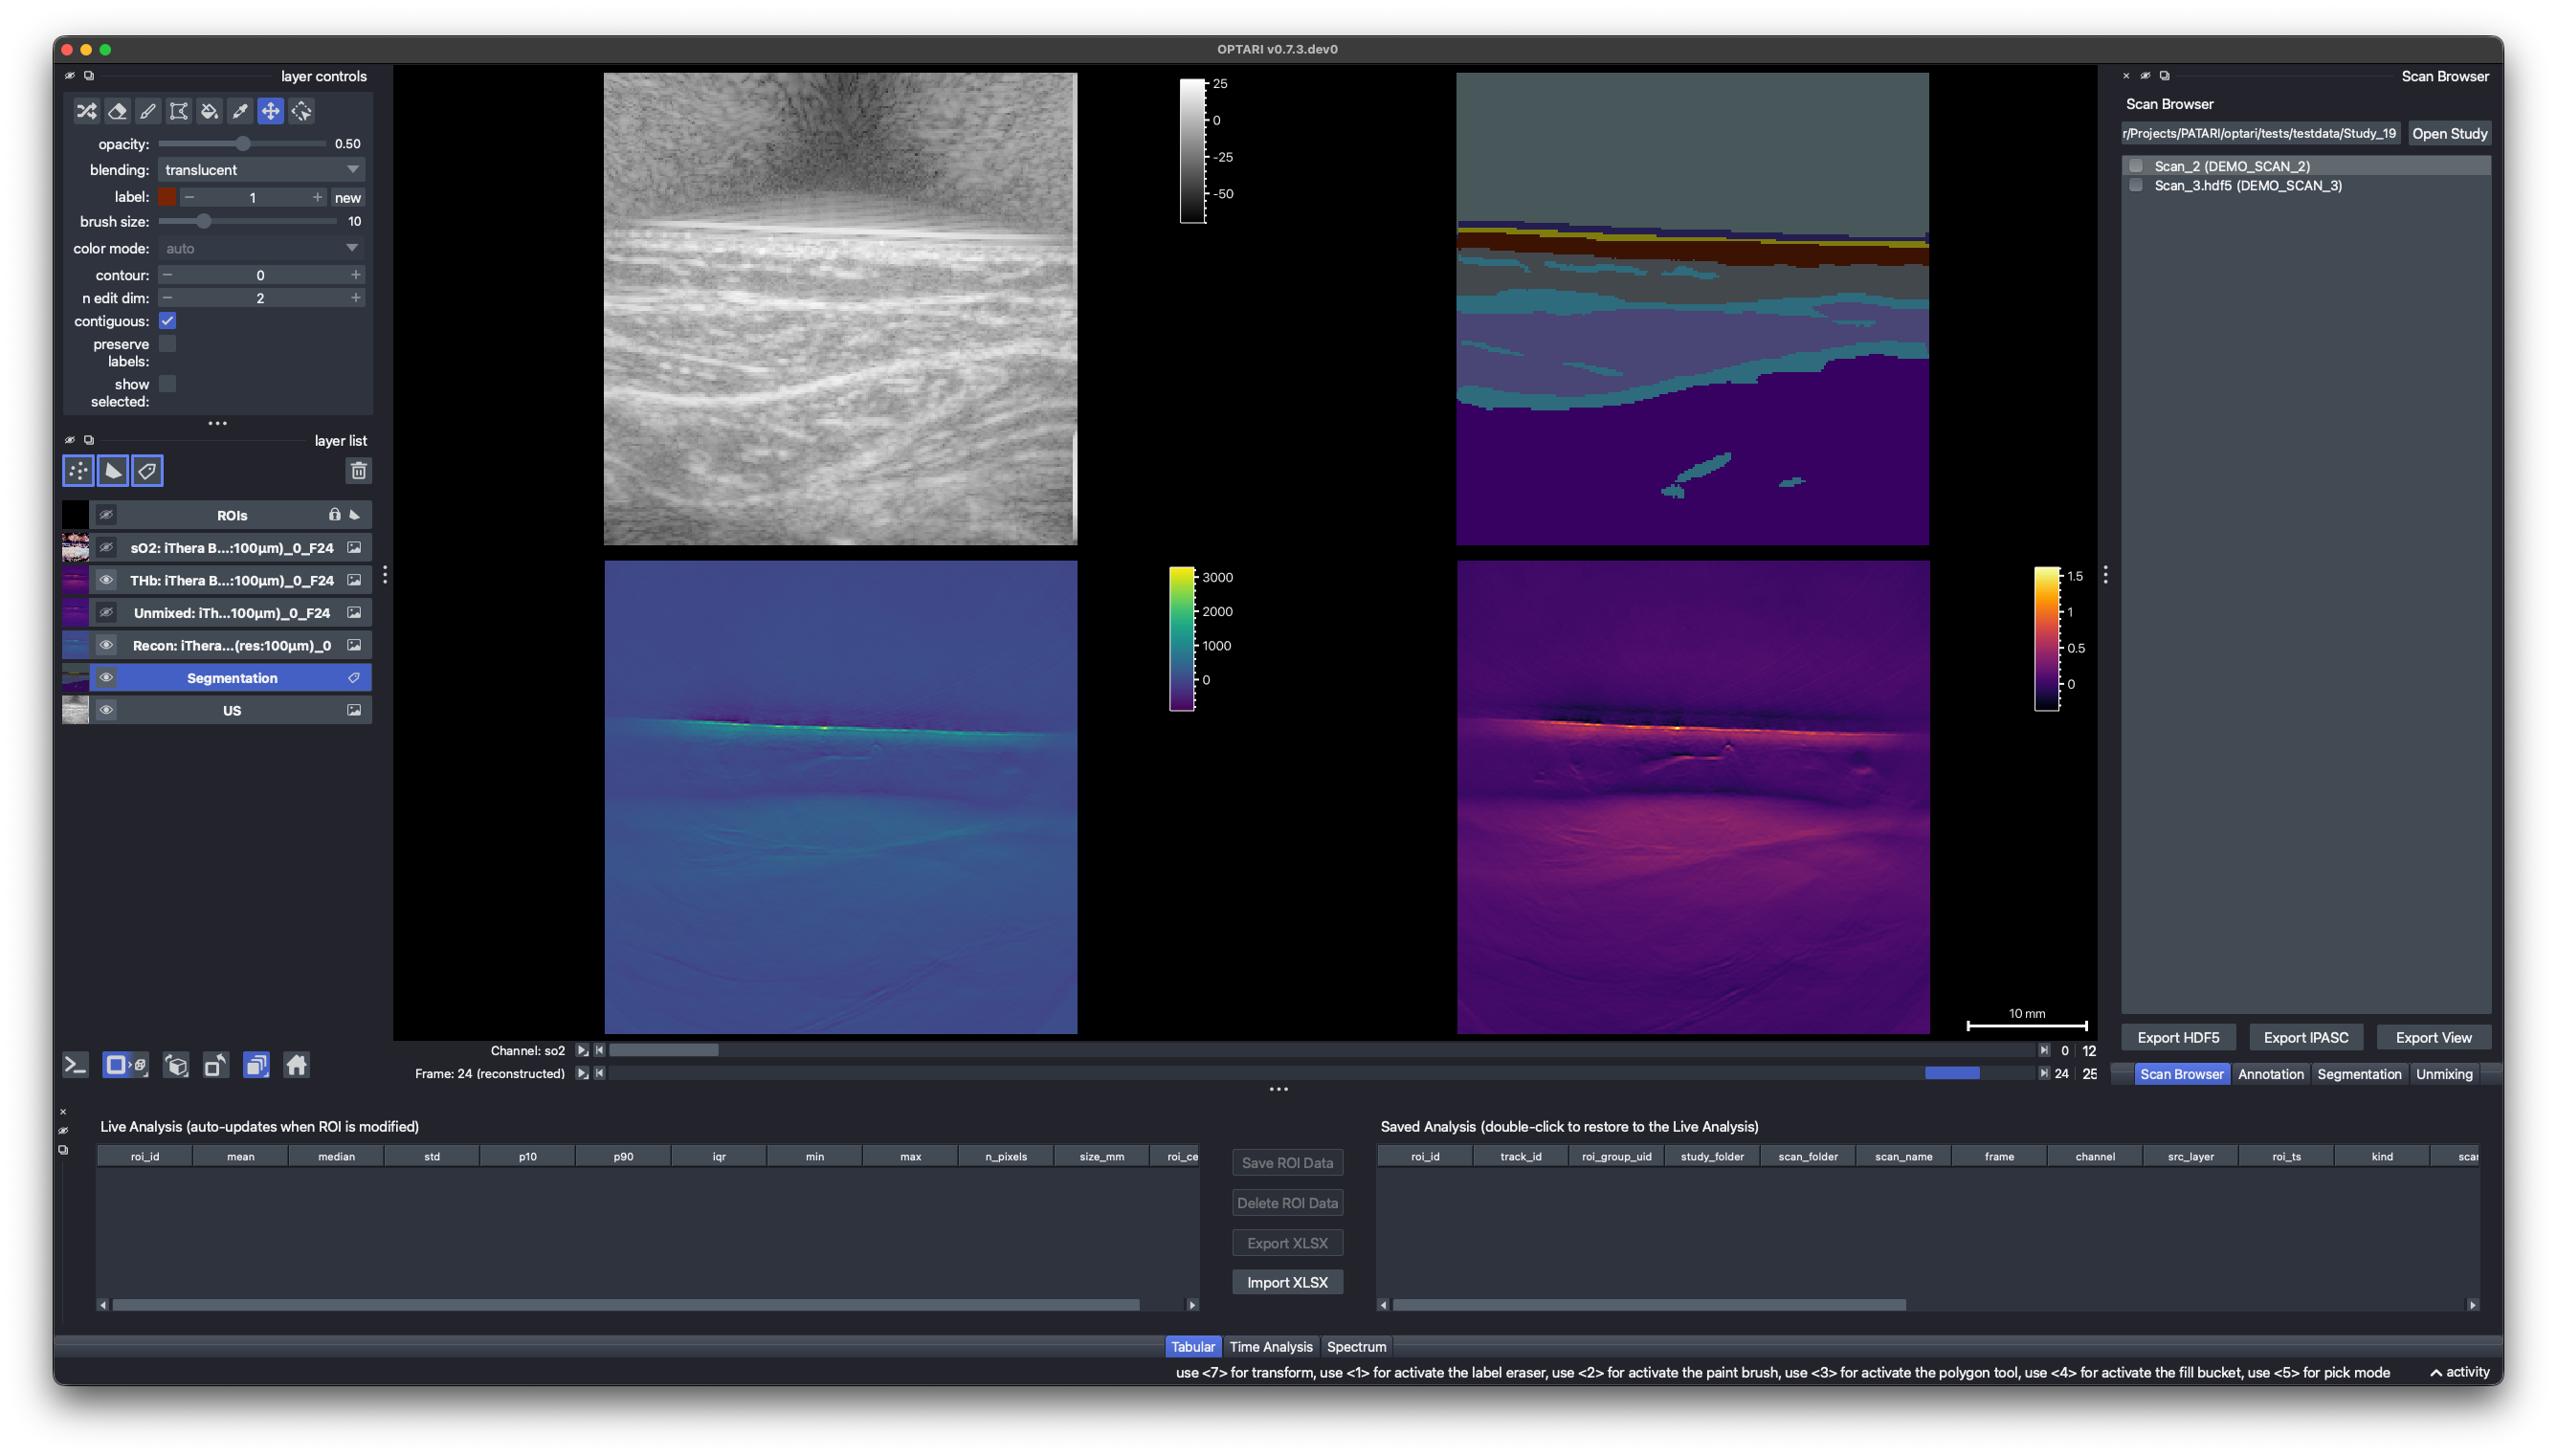The width and height of the screenshot is (2557, 1456).
Task: Activate the fill bucket tool
Action: 209,111
